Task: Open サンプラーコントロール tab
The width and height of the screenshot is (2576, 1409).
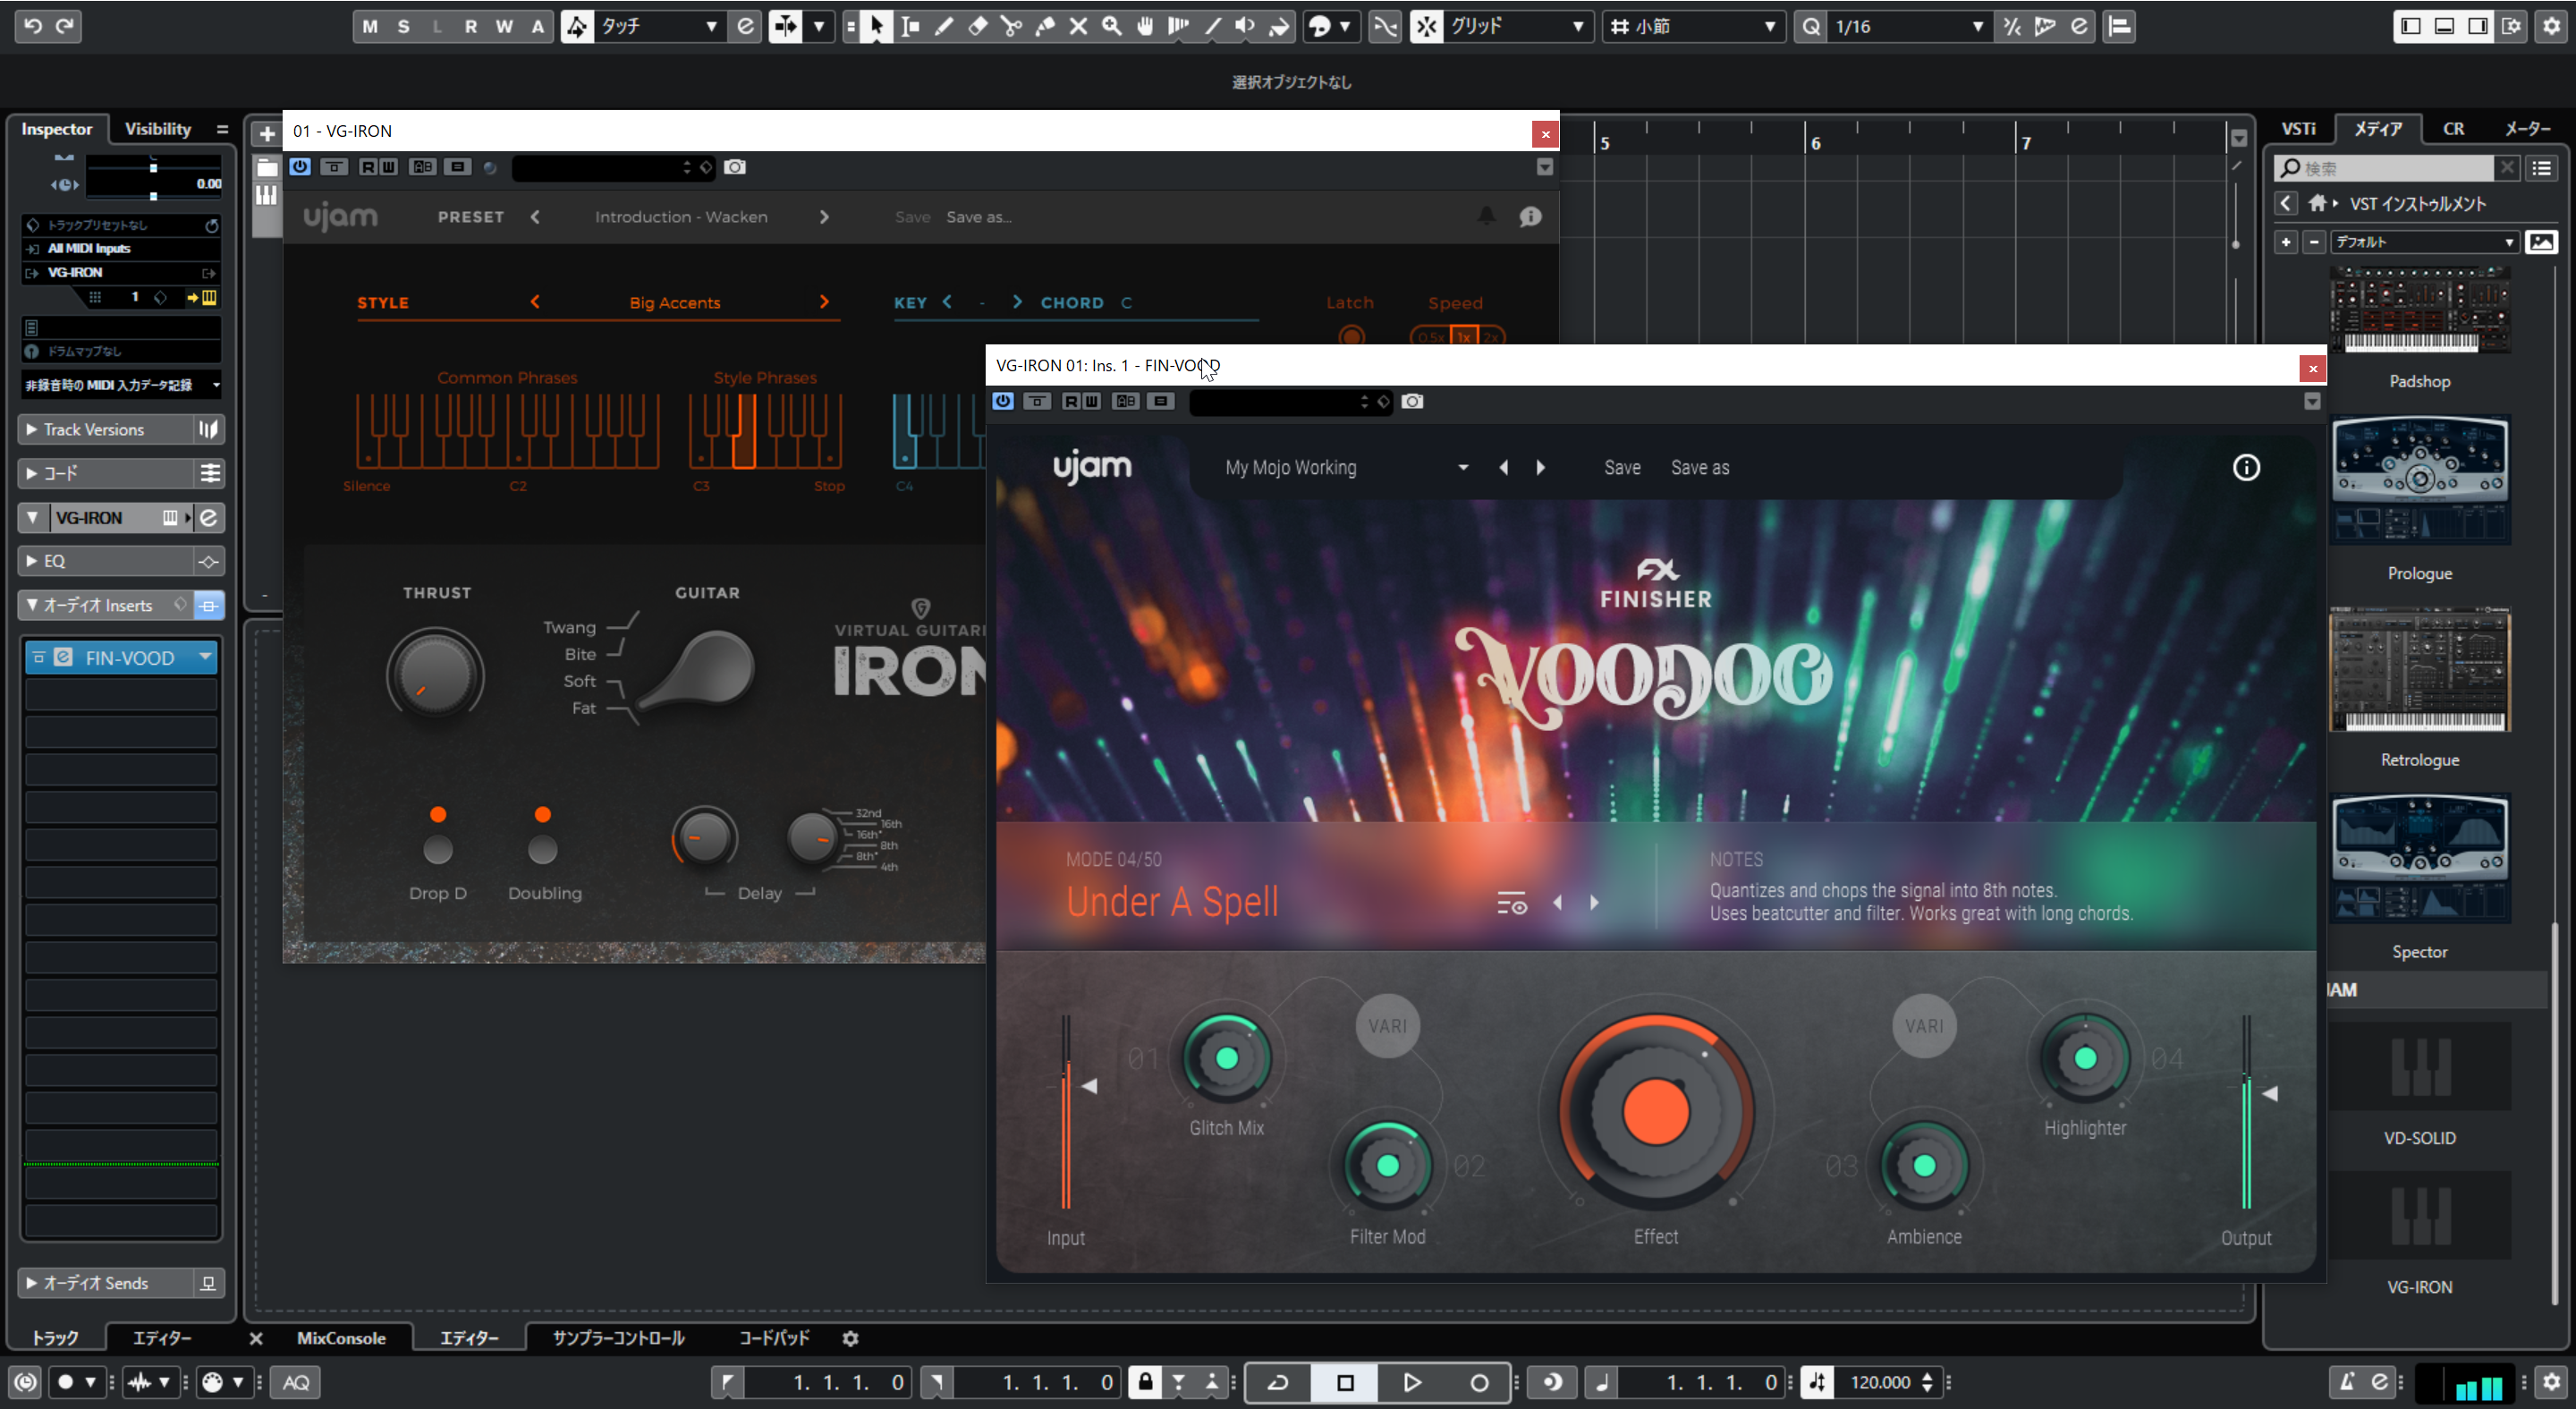Action: (x=619, y=1338)
